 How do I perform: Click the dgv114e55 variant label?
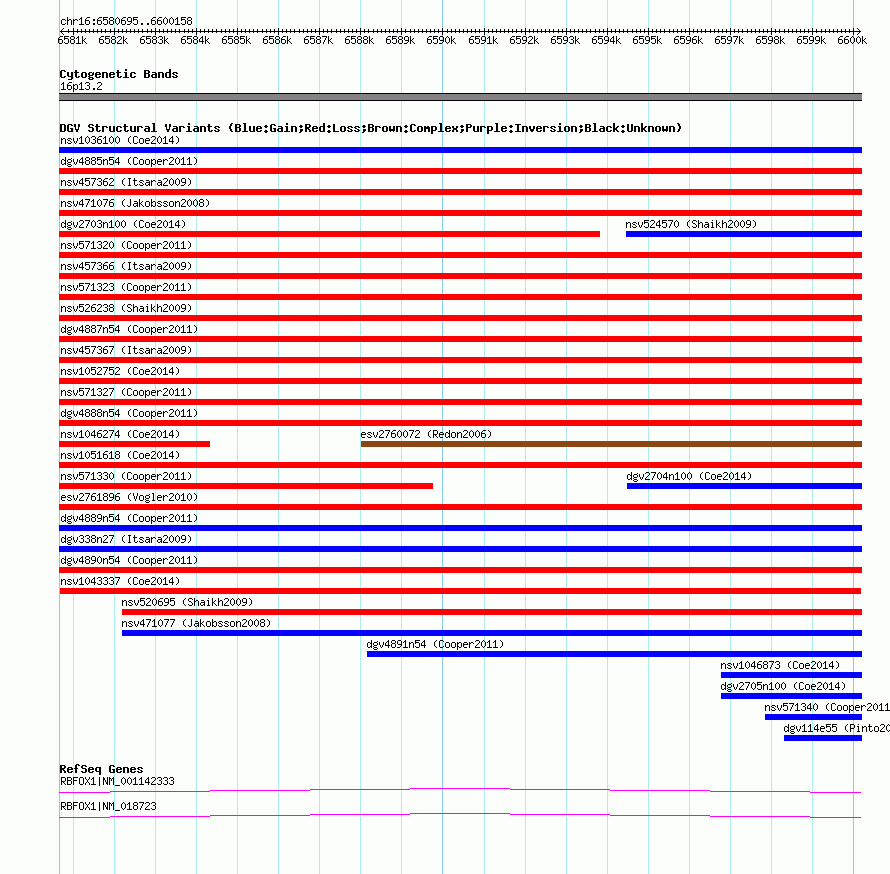(x=836, y=728)
